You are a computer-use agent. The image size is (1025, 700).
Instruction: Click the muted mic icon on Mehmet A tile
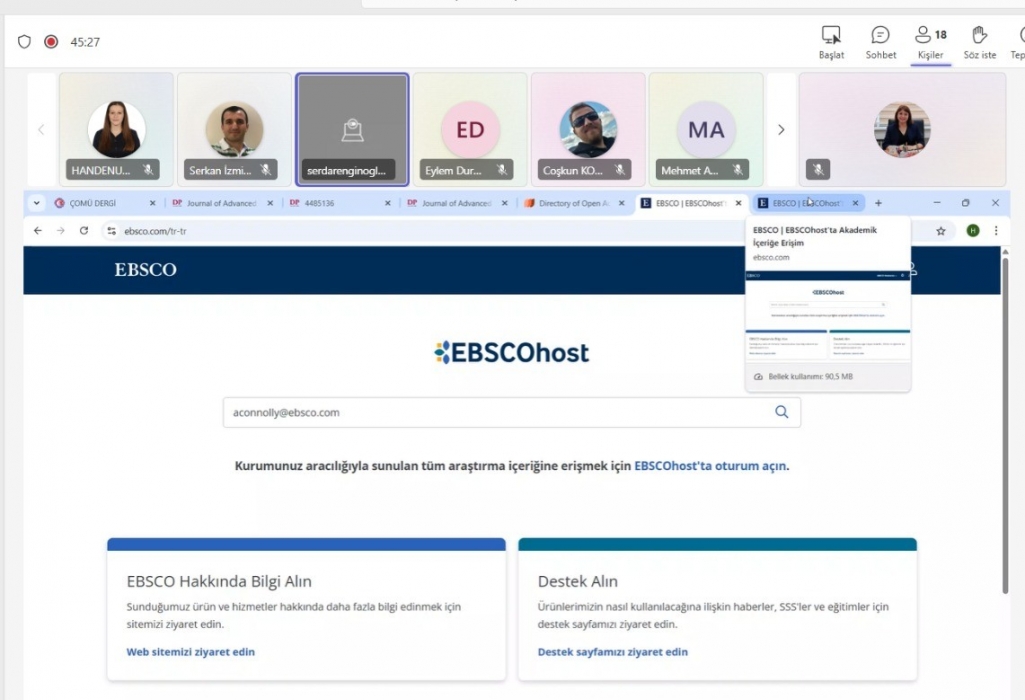pyautogui.click(x=738, y=170)
